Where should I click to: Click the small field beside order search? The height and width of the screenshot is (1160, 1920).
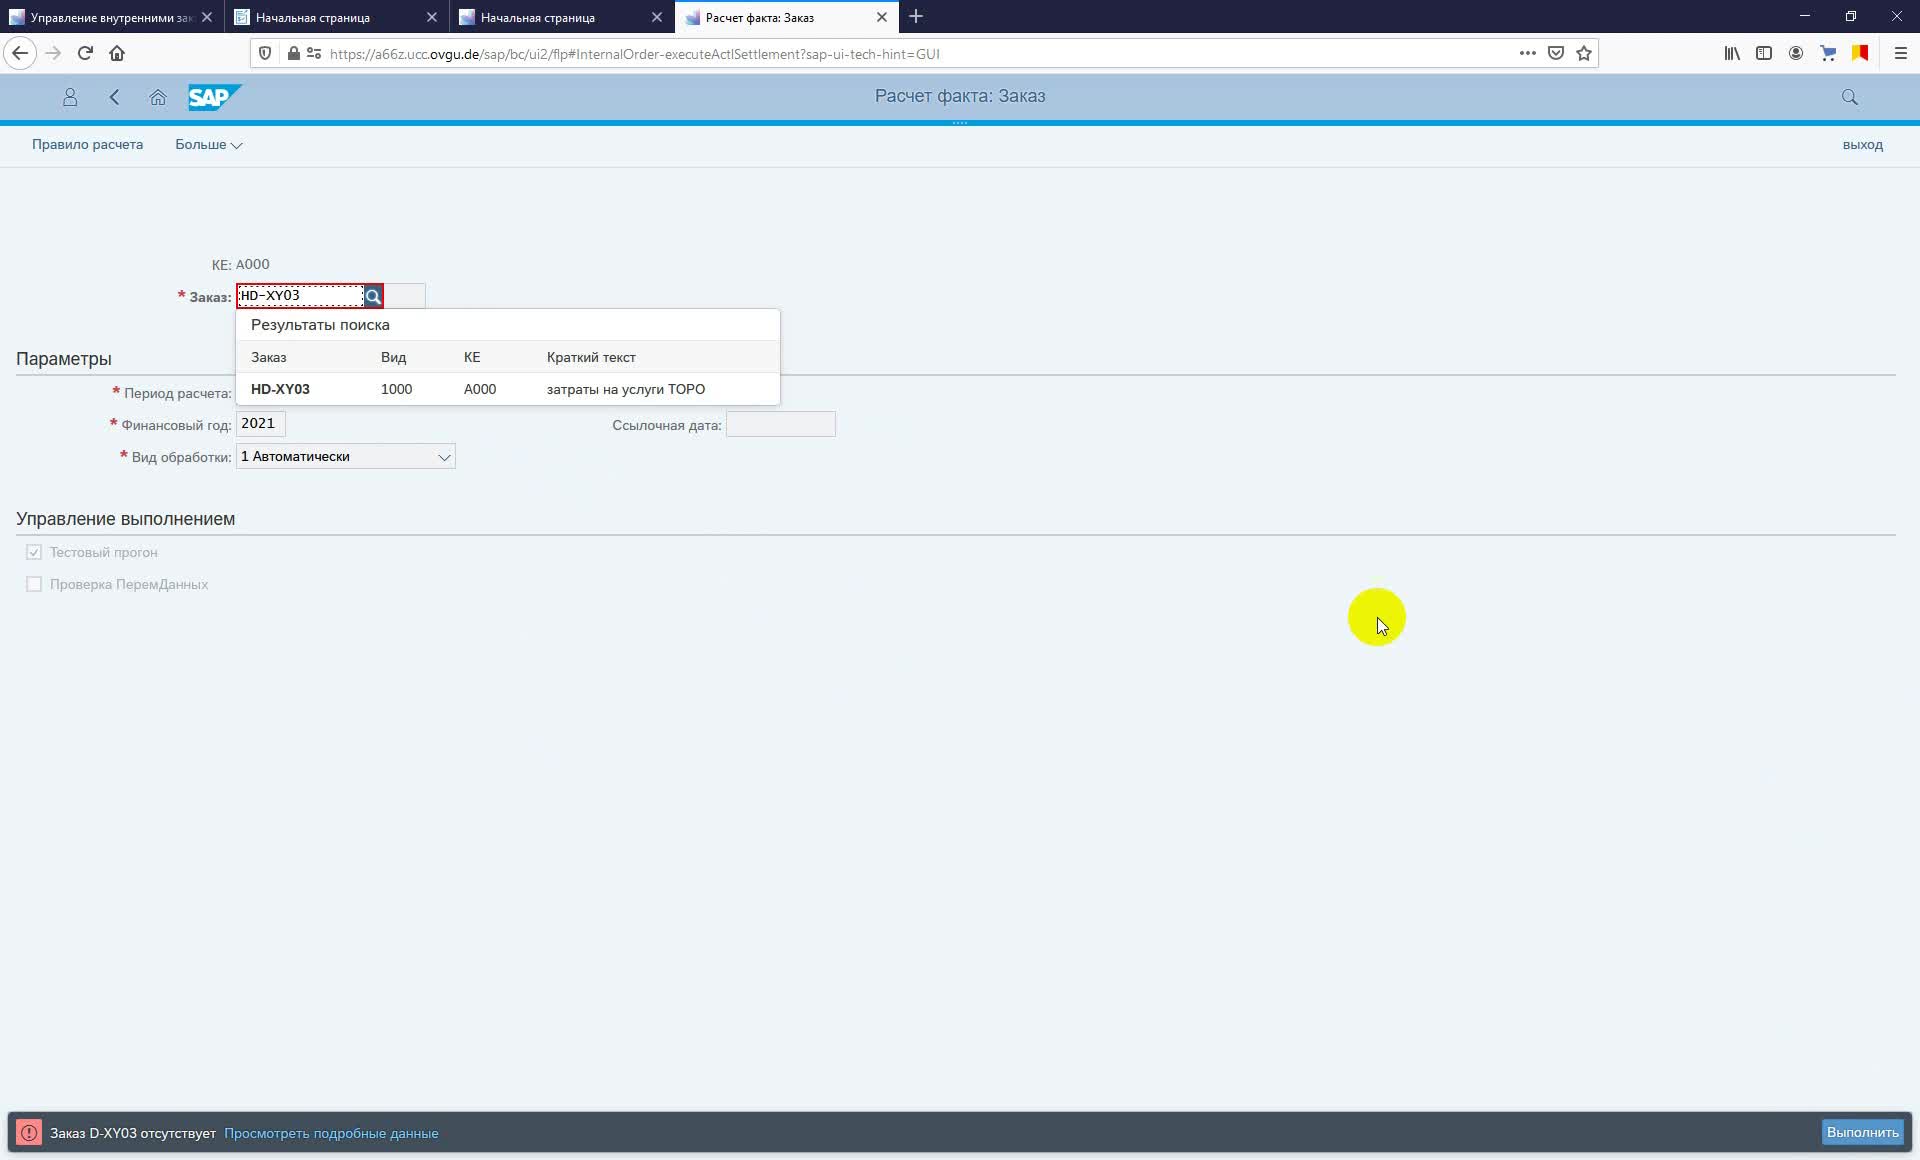click(405, 296)
